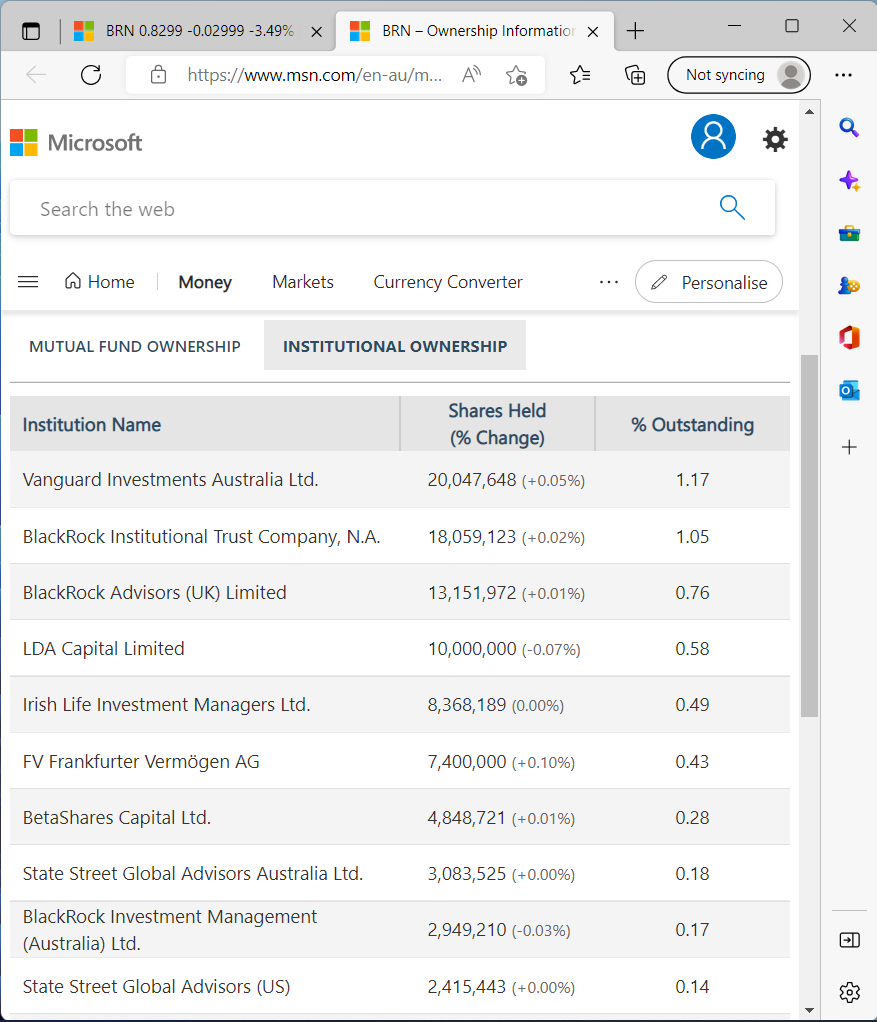Open the hamburger navigation menu
The image size is (877, 1022).
pyautogui.click(x=28, y=282)
